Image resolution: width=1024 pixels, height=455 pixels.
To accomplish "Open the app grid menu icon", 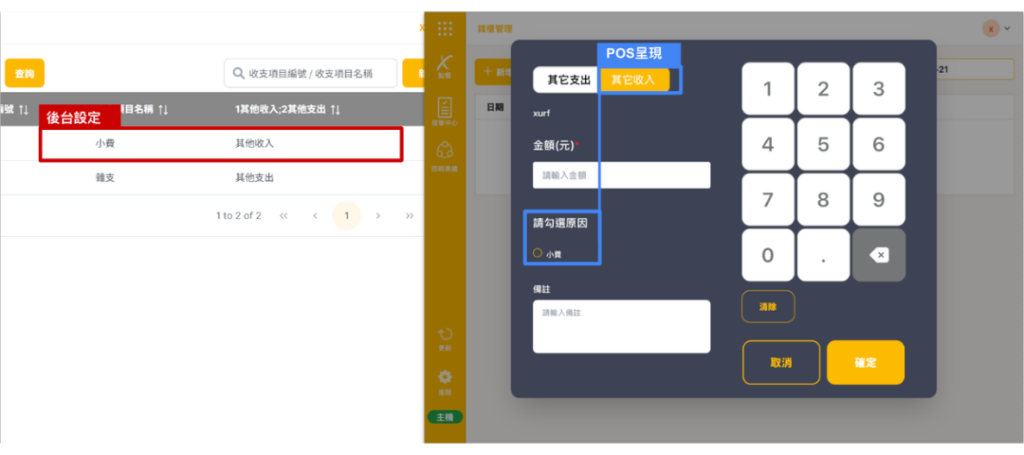I will pos(445,29).
